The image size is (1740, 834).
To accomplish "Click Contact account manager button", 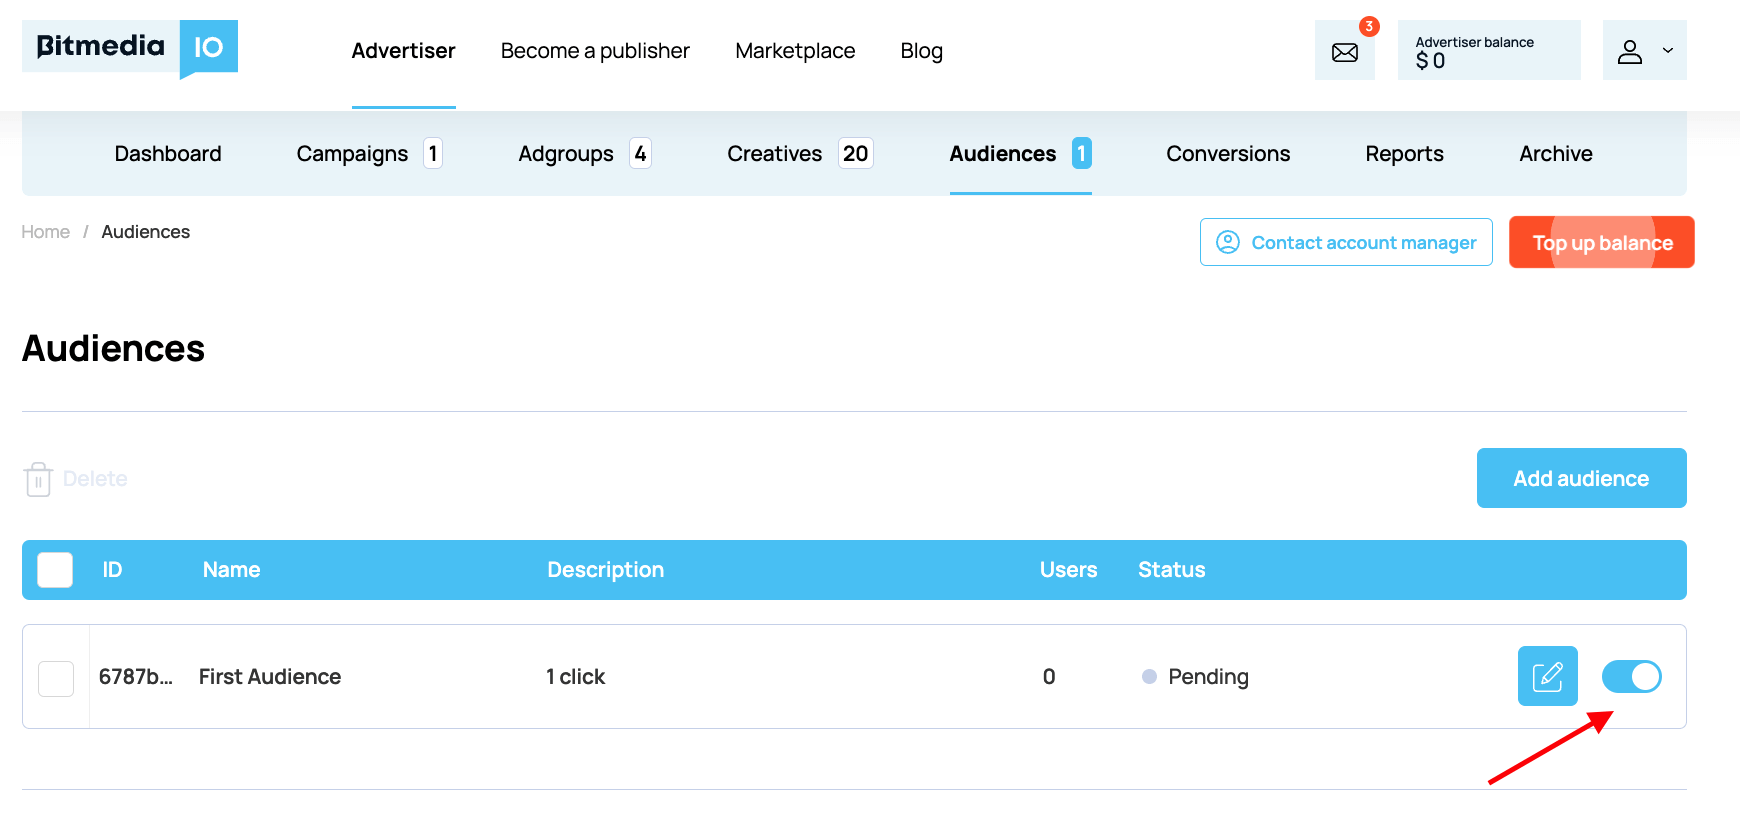I will 1346,242.
